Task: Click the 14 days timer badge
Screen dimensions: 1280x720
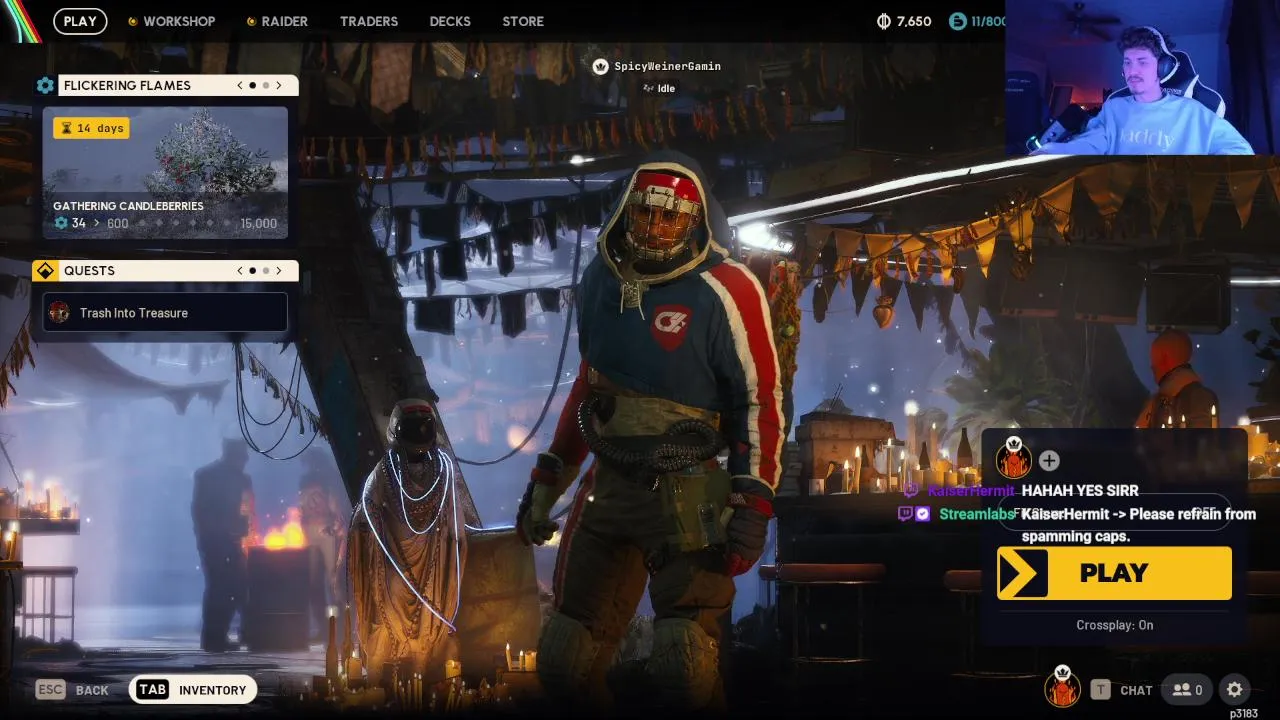Action: [91, 128]
